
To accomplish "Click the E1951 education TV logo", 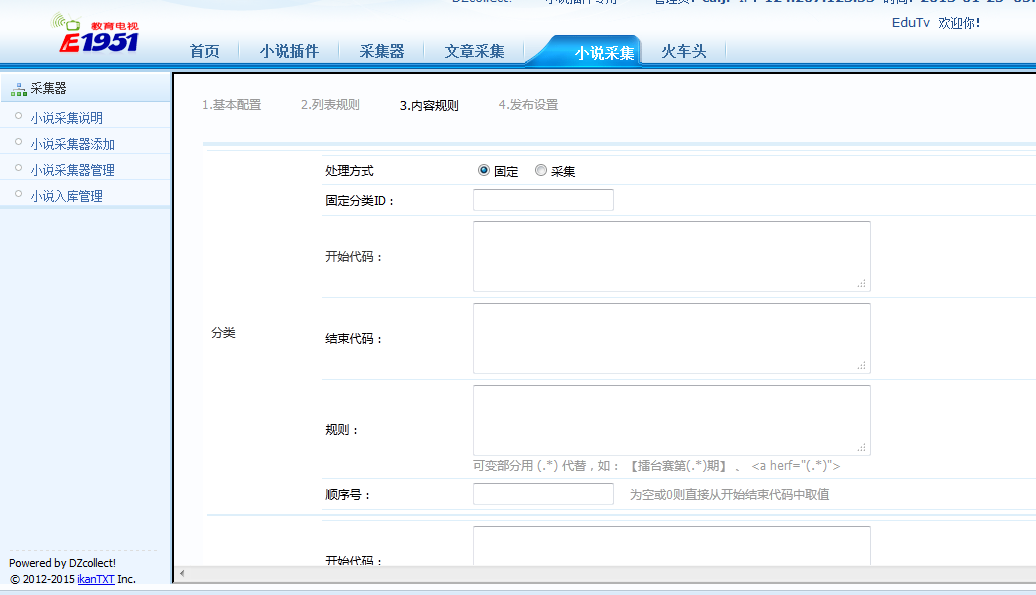I will tap(97, 34).
